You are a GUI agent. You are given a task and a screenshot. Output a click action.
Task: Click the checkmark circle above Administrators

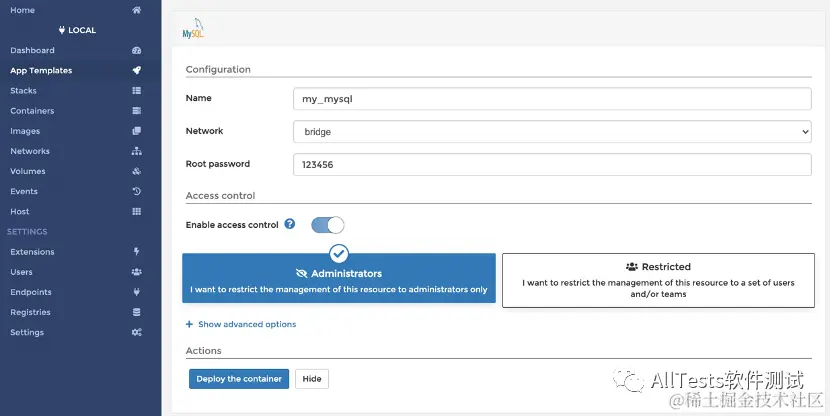tap(339, 254)
